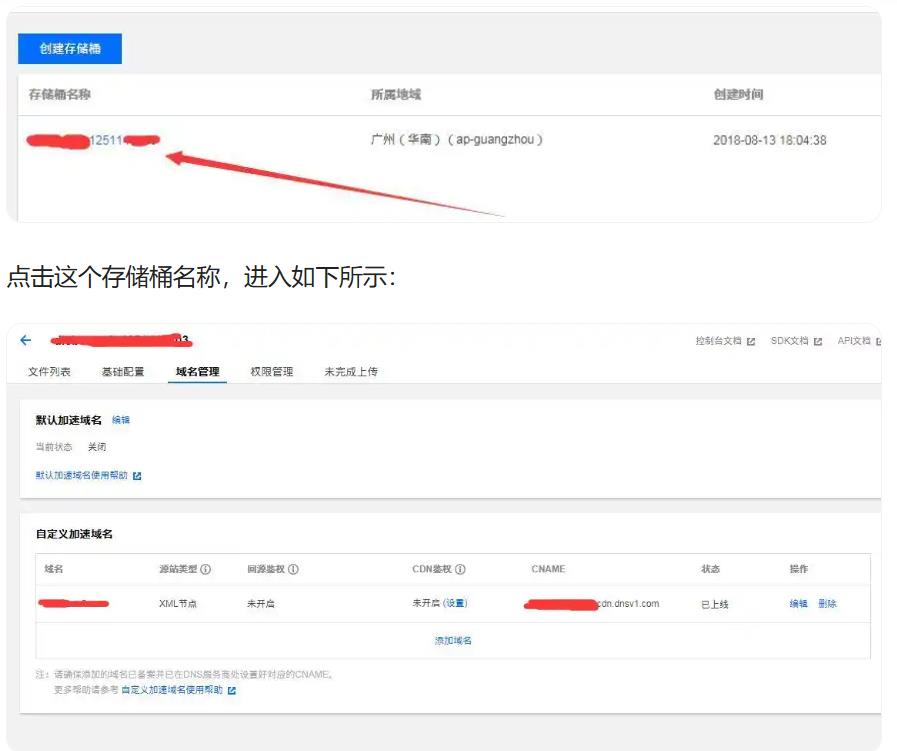The height and width of the screenshot is (751, 897).
Task: Go to the 未完成上传 tab
Action: (x=350, y=372)
